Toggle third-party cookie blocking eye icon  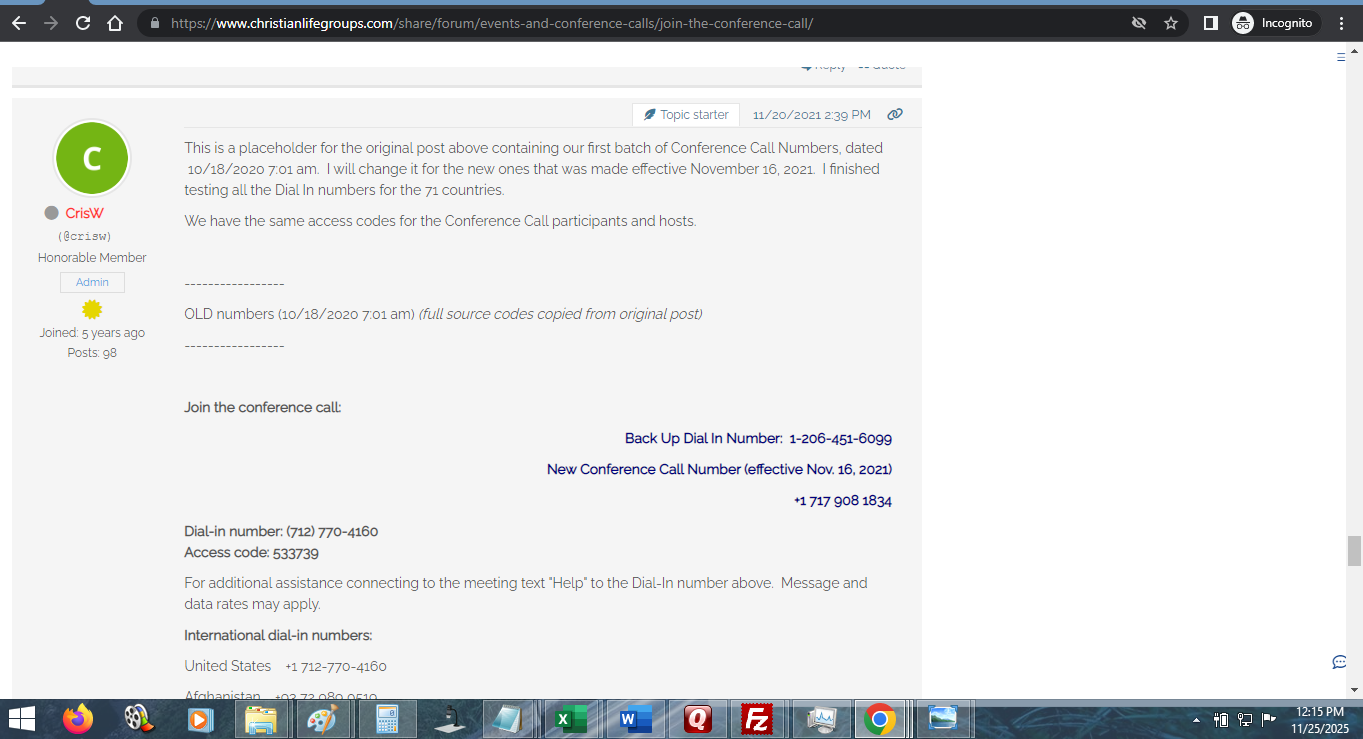coord(1138,23)
